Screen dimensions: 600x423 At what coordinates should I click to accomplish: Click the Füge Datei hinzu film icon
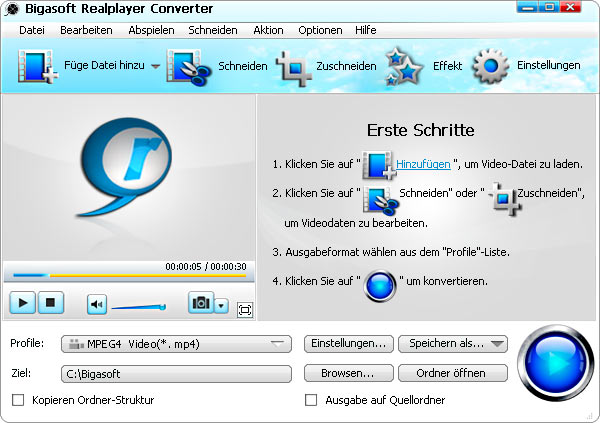click(37, 67)
